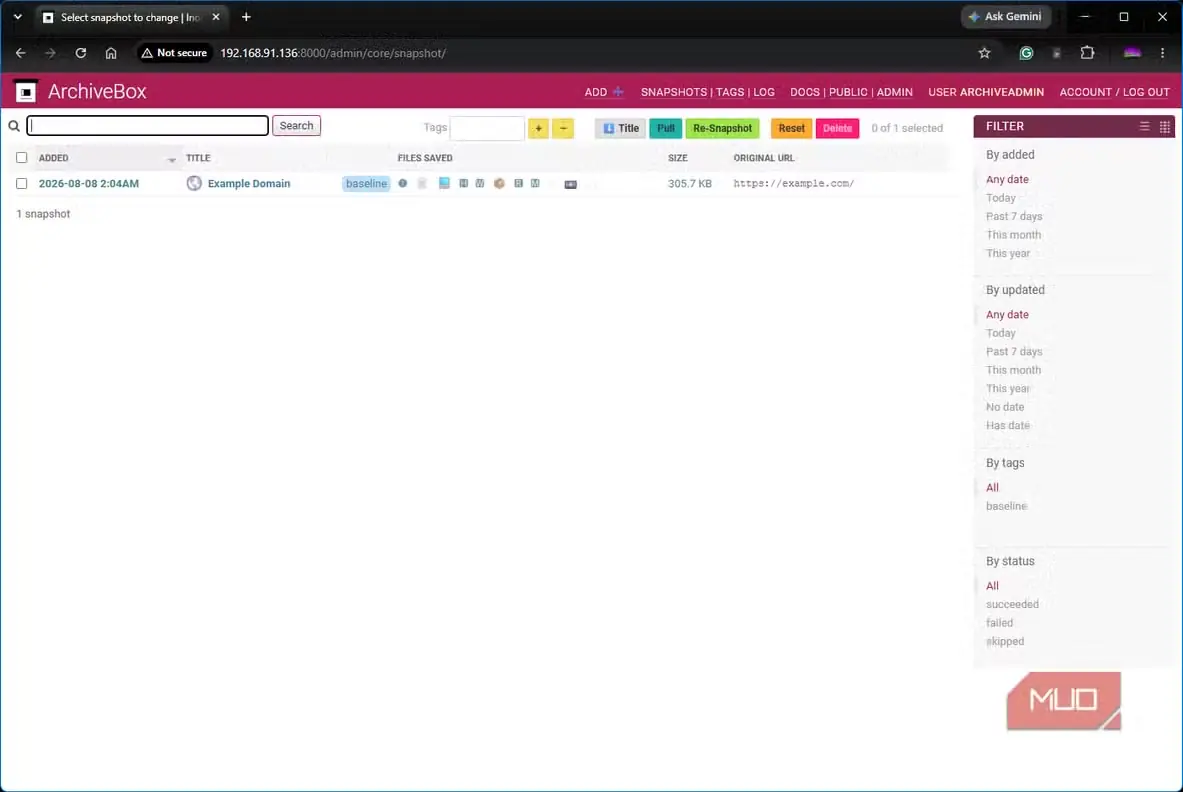This screenshot has height=792, width=1183.
Task: Click the Not secure warning badge
Action: click(174, 53)
